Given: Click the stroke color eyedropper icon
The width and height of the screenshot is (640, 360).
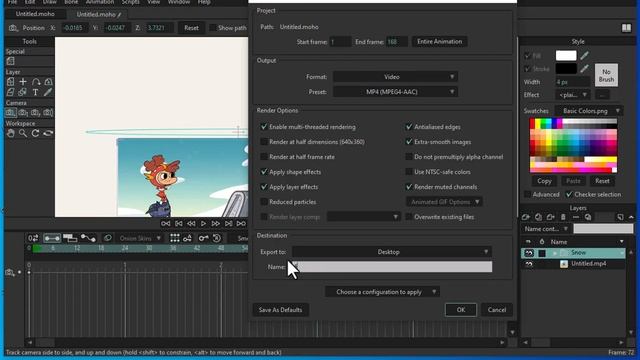Looking at the screenshot, I should (x=584, y=69).
